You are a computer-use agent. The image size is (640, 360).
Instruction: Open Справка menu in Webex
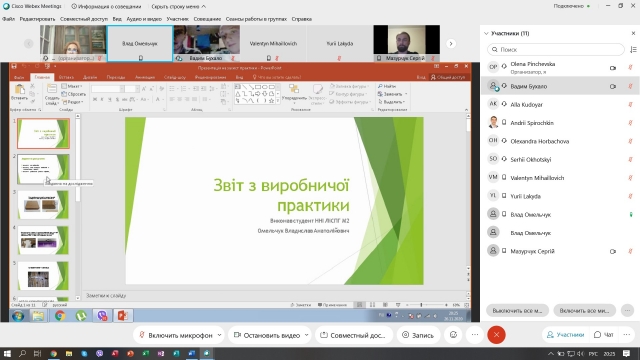coord(301,19)
